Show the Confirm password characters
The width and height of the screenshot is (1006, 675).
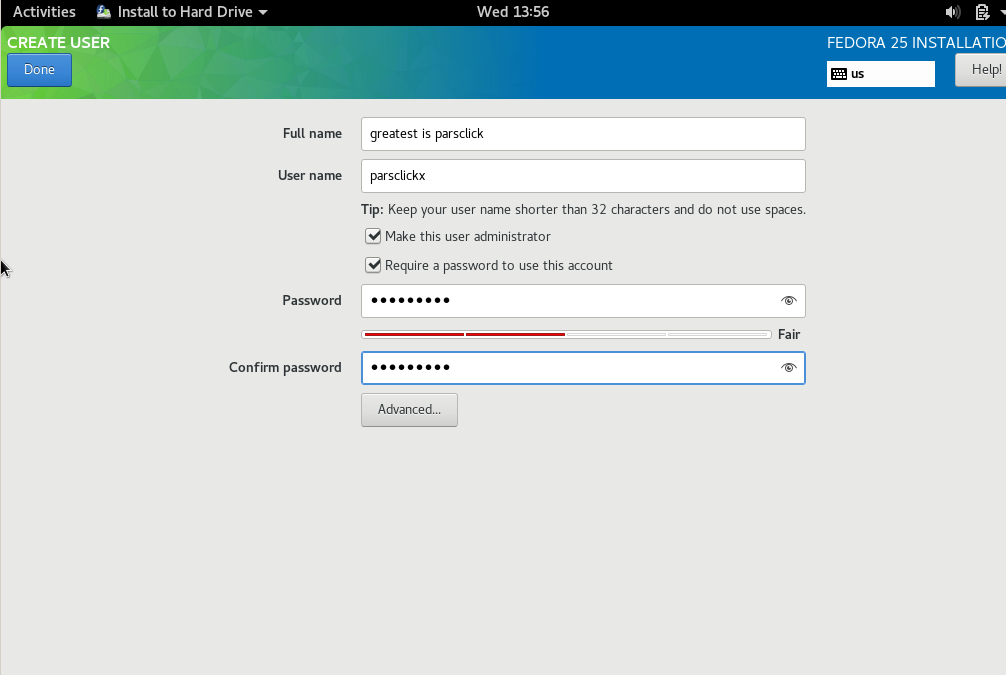(788, 367)
